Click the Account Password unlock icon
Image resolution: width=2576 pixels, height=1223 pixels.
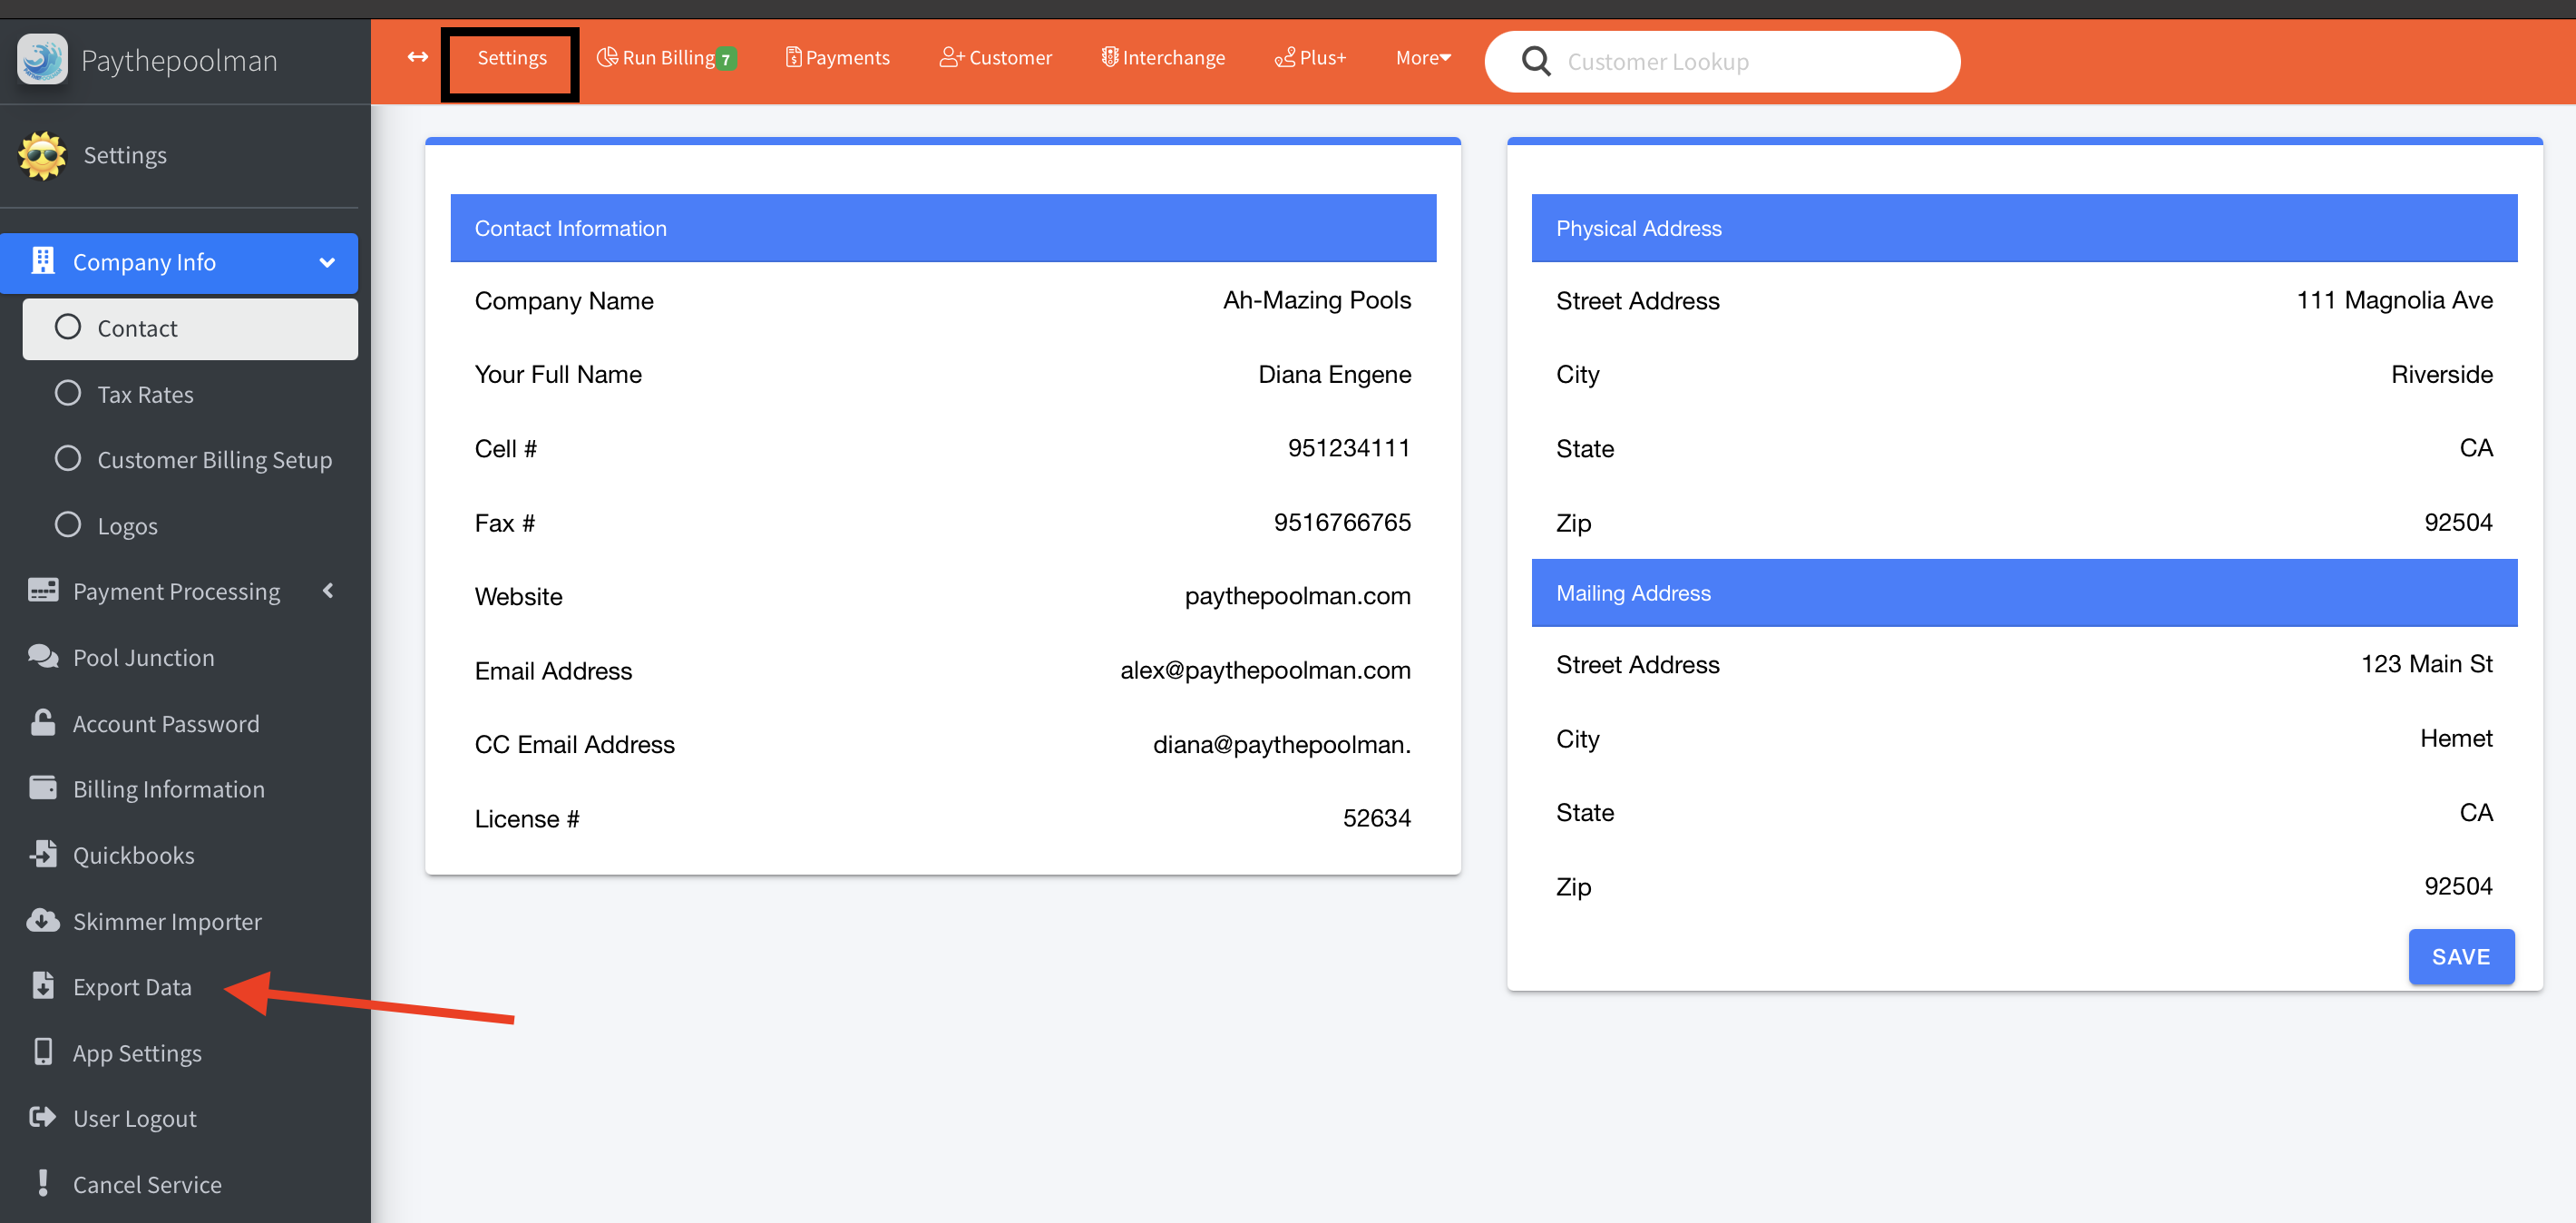coord(42,723)
